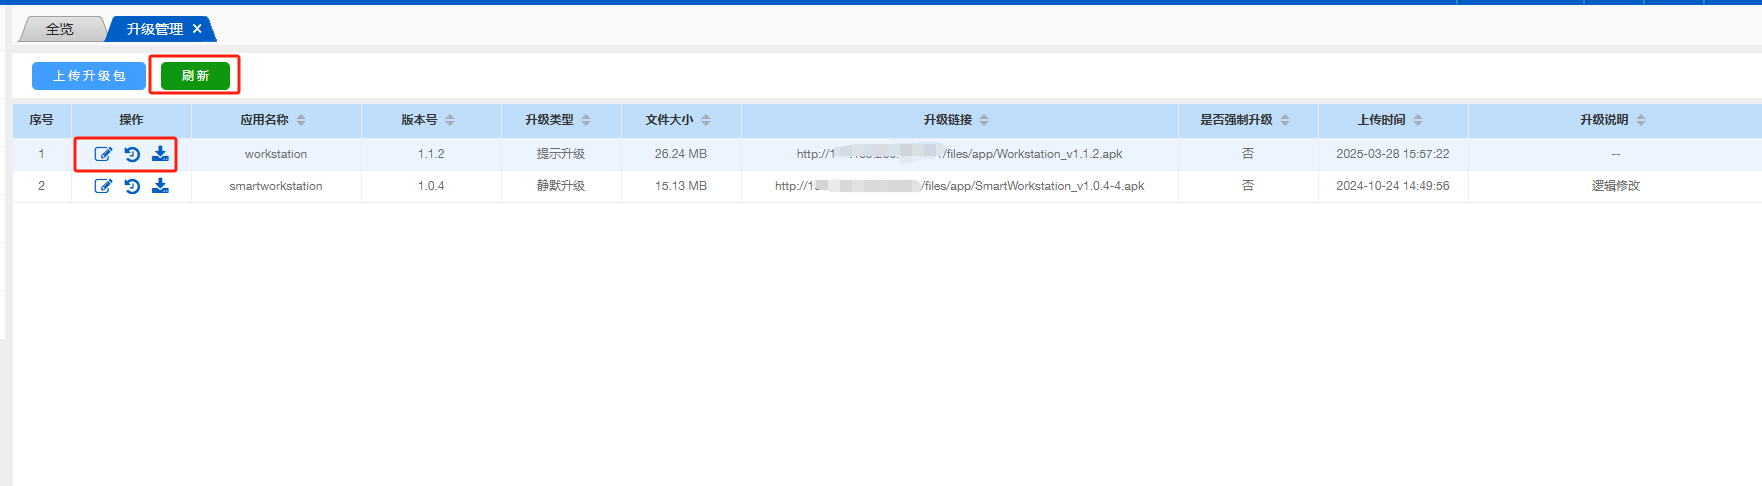Click file size 26.24 MB

(681, 154)
